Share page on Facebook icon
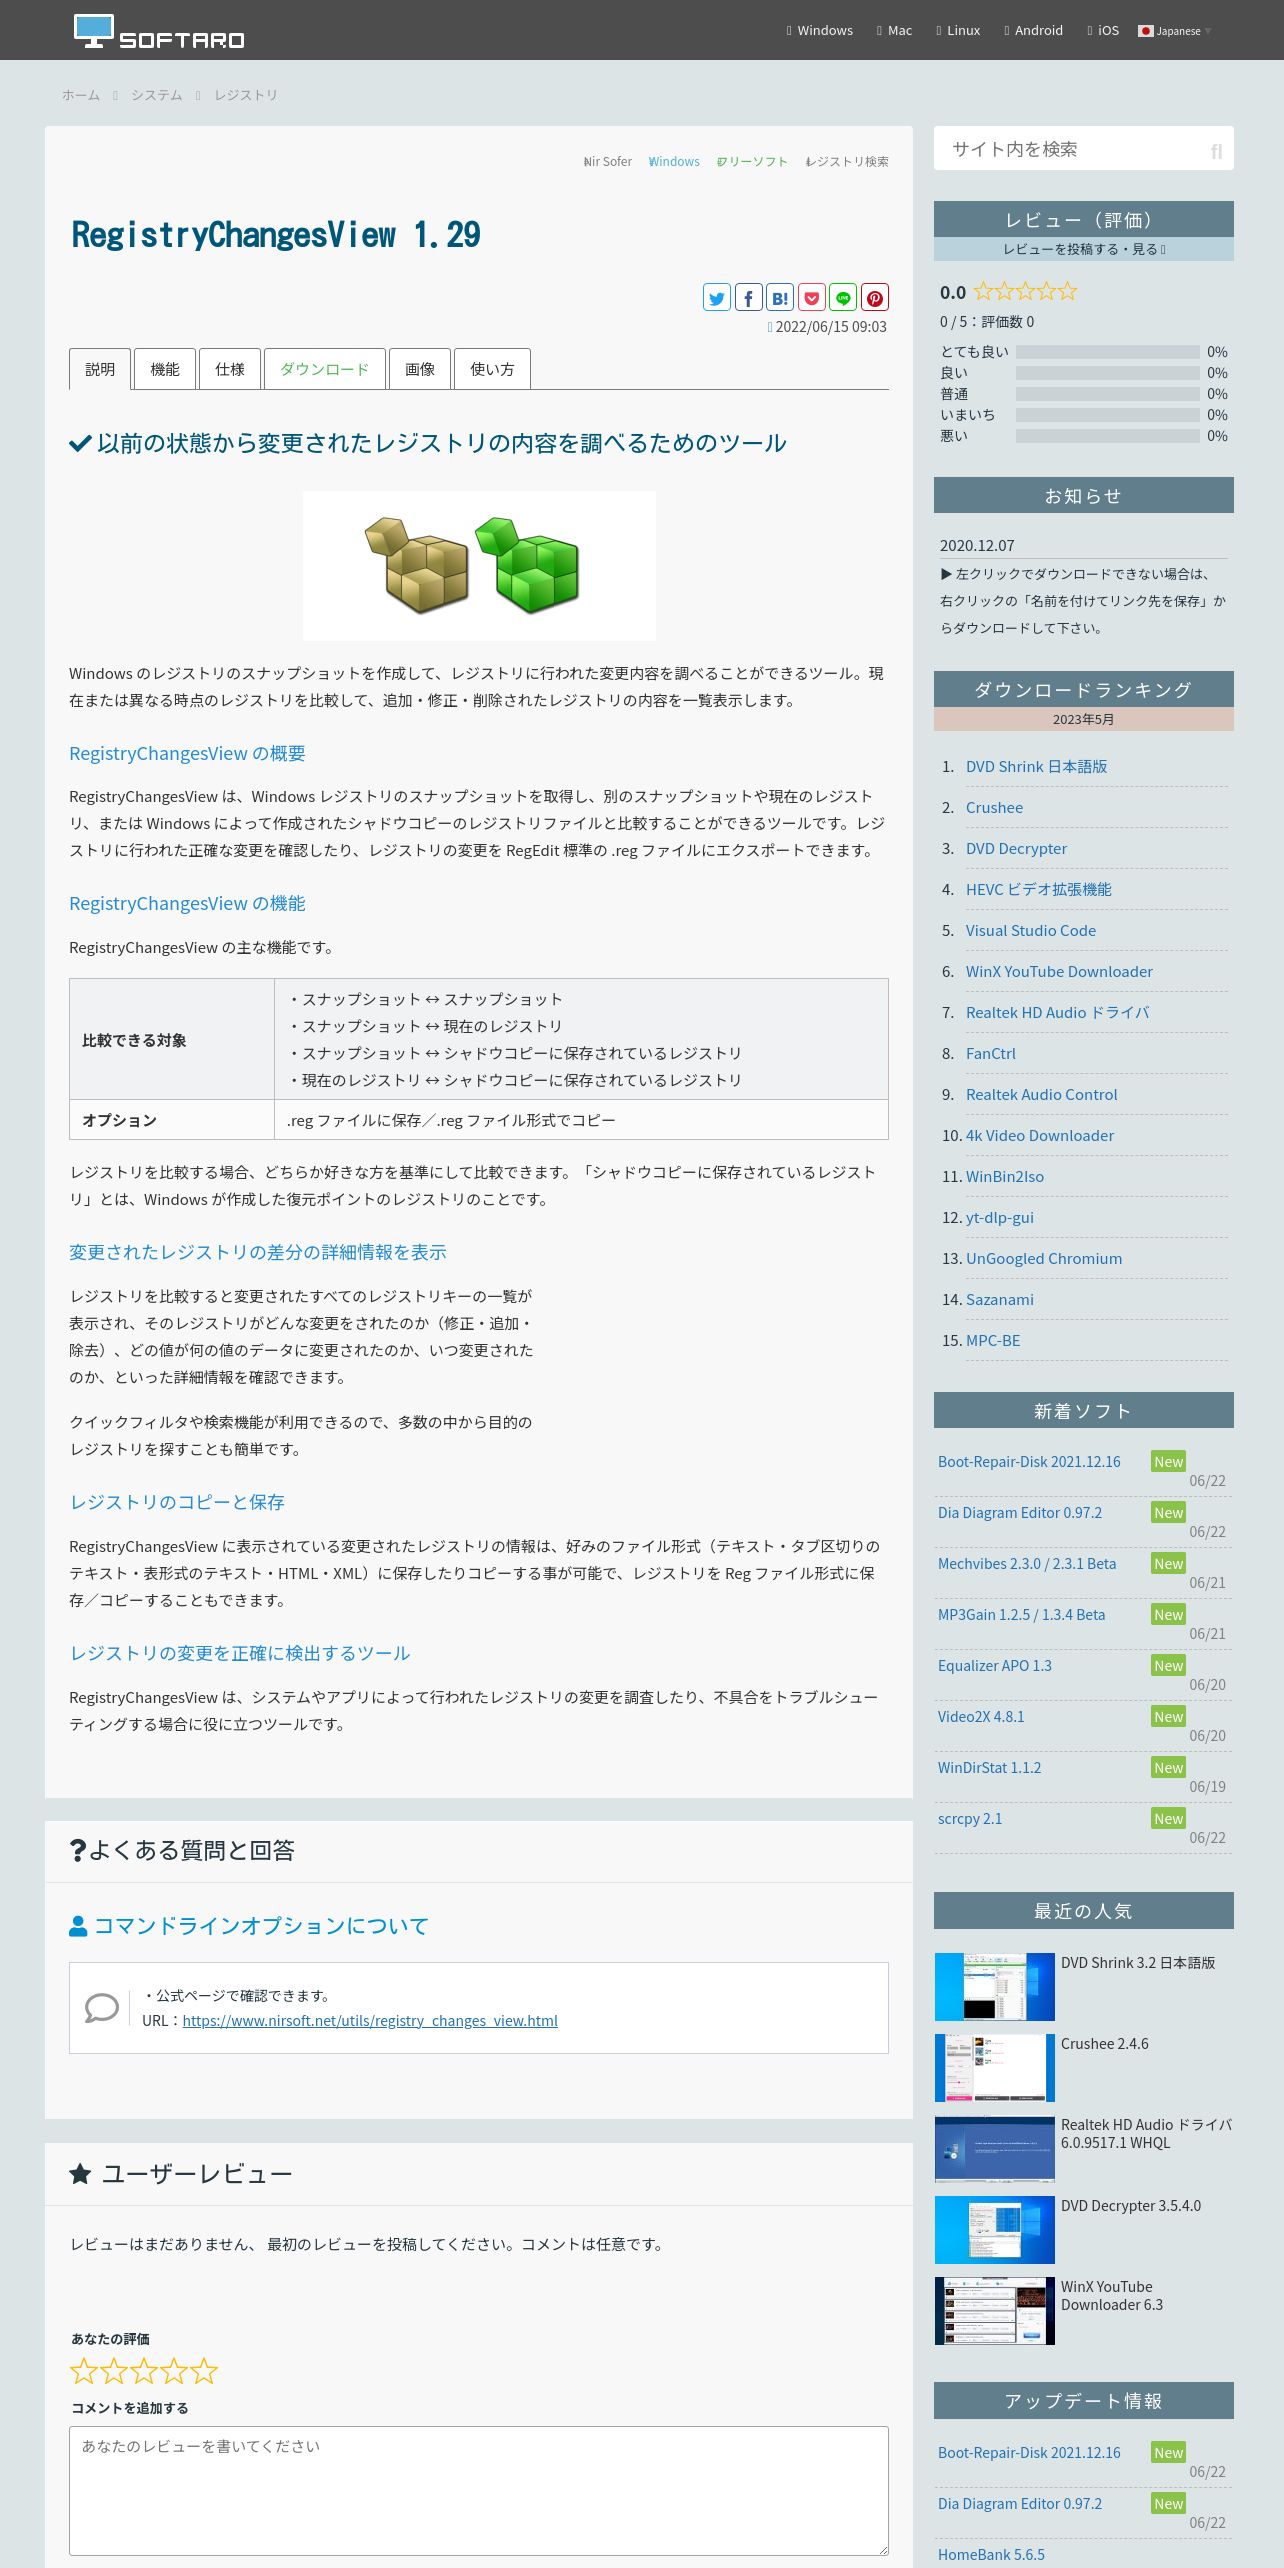This screenshot has height=2568, width=1284. tap(749, 297)
